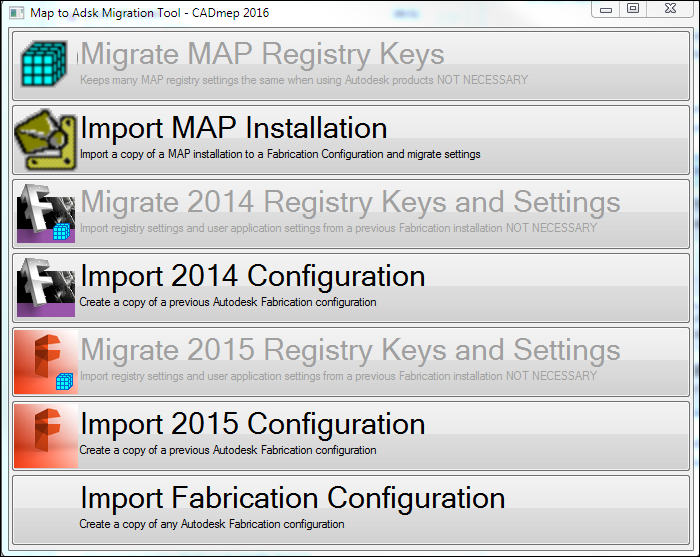Click the MAP installation import description text
Image resolution: width=700 pixels, height=557 pixels.
point(280,154)
